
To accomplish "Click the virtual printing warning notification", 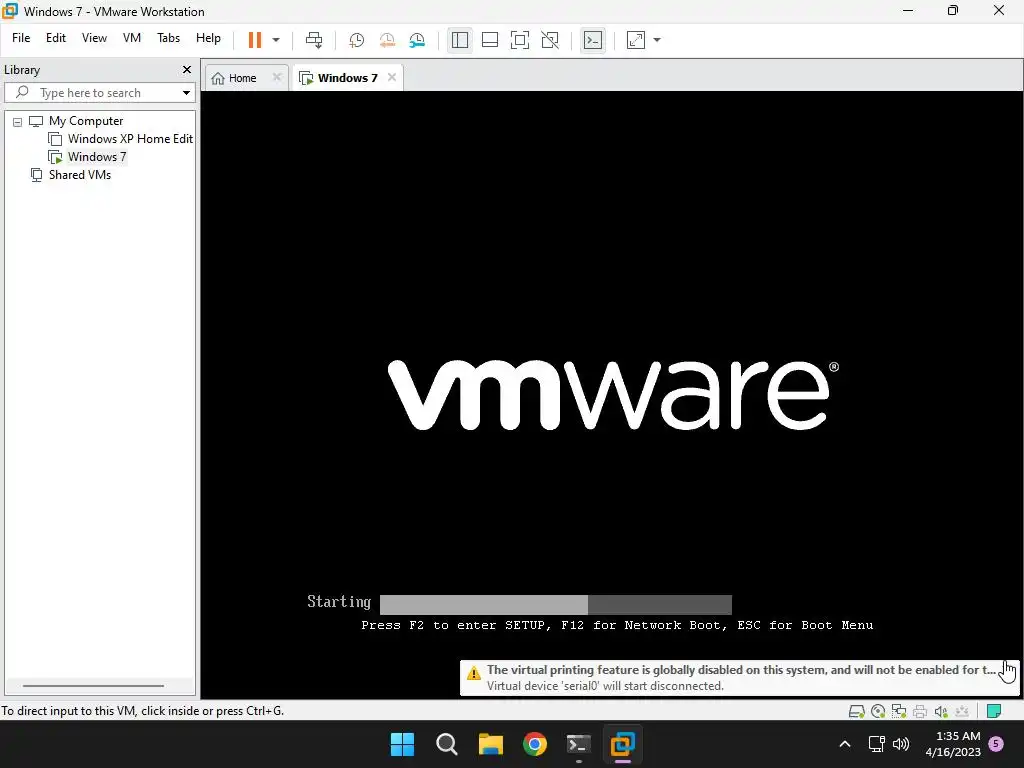I will [740, 678].
